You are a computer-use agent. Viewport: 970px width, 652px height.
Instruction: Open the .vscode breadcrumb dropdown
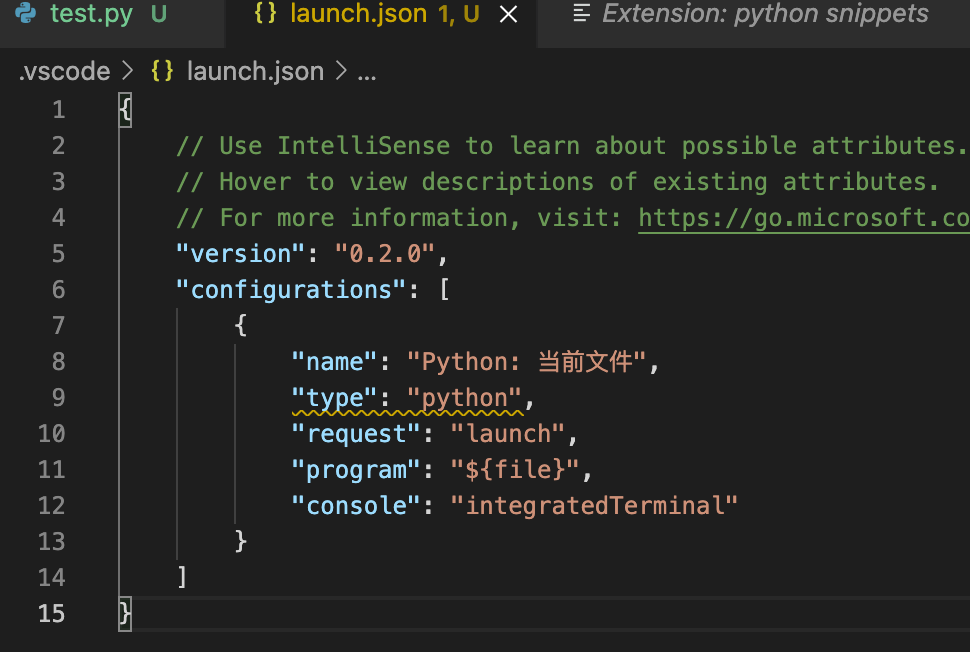click(63, 70)
